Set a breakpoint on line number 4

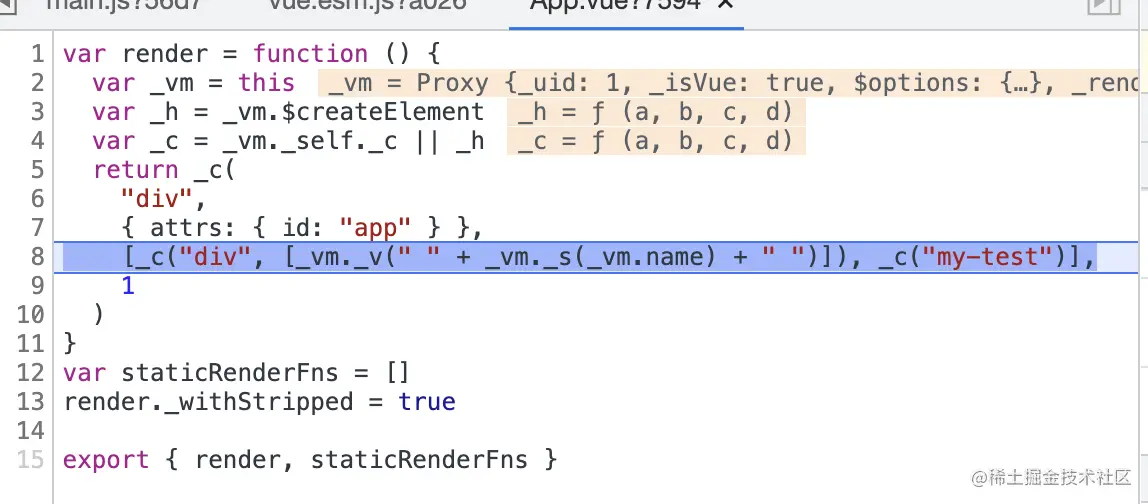(x=37, y=141)
